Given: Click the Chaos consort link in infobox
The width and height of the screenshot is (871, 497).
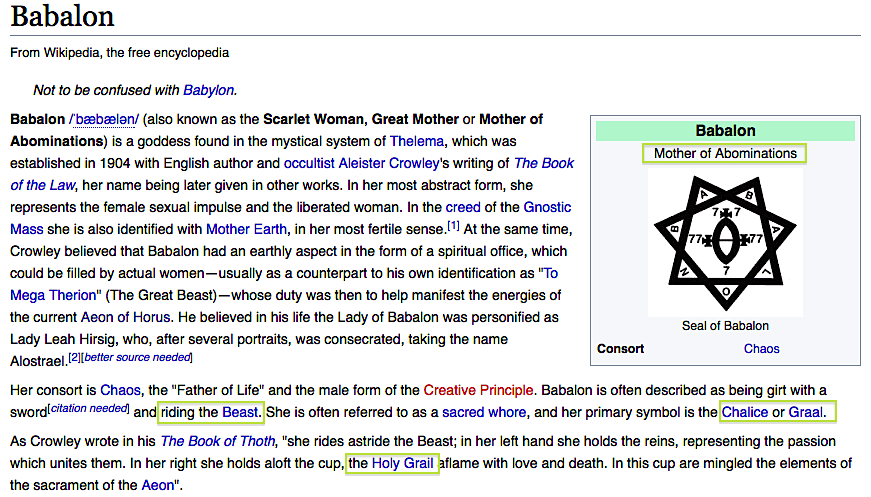Looking at the screenshot, I should [761, 349].
